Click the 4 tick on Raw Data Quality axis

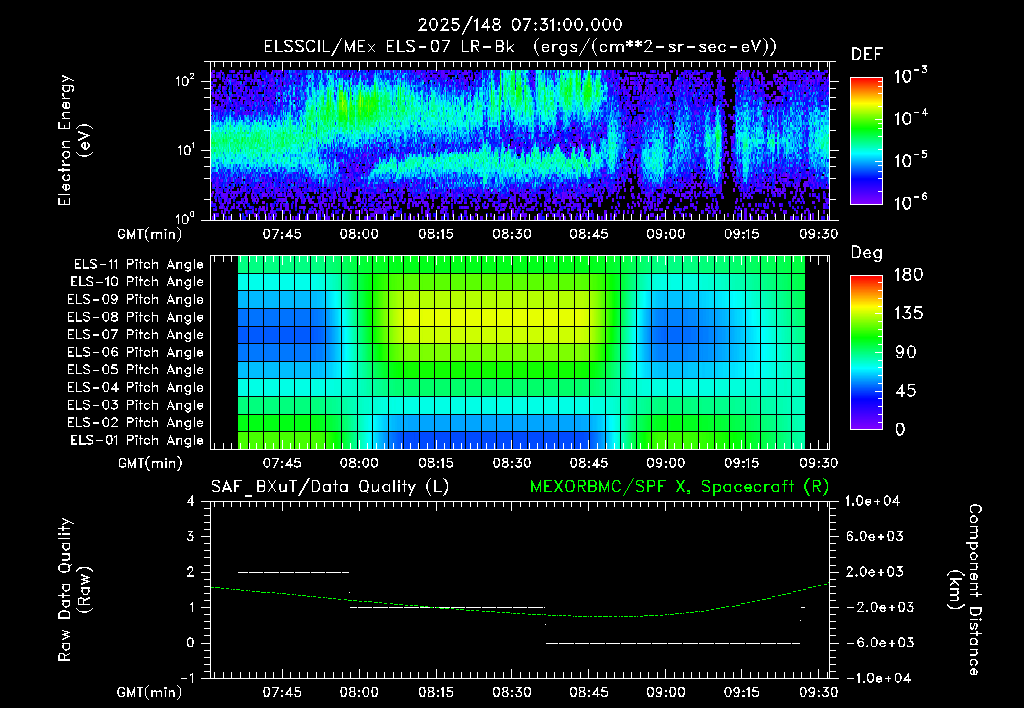pos(191,501)
